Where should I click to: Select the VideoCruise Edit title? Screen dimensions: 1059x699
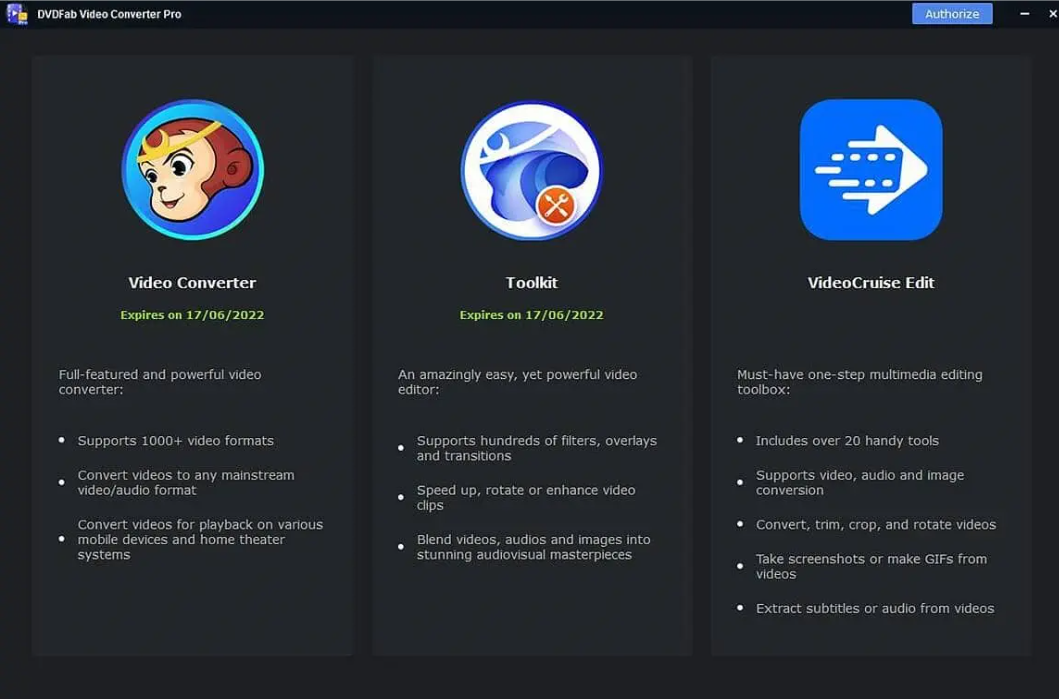[871, 282]
